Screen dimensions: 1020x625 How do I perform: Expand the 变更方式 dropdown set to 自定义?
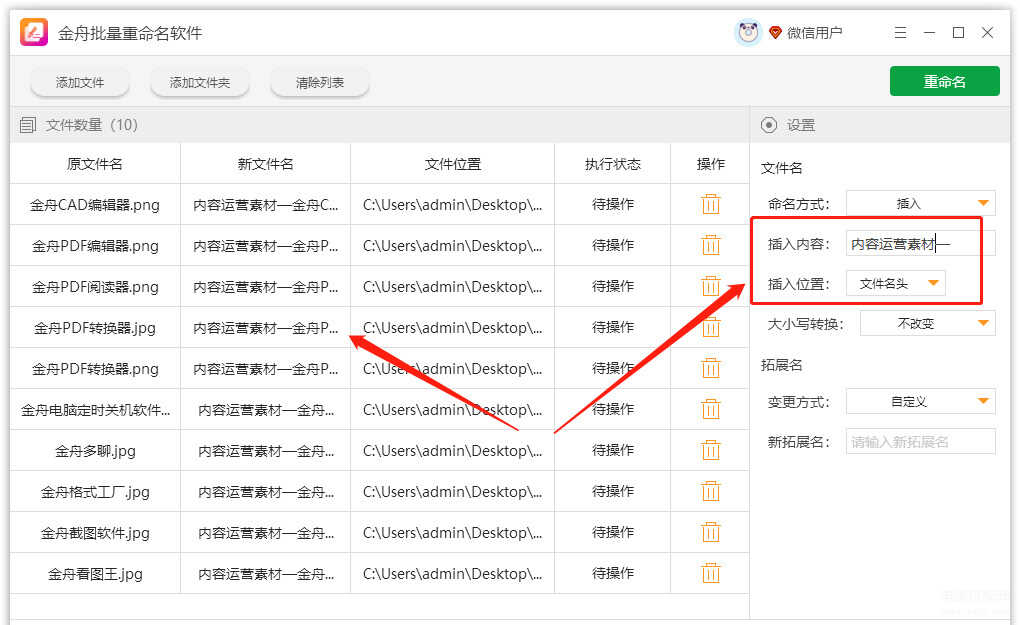tap(920, 401)
